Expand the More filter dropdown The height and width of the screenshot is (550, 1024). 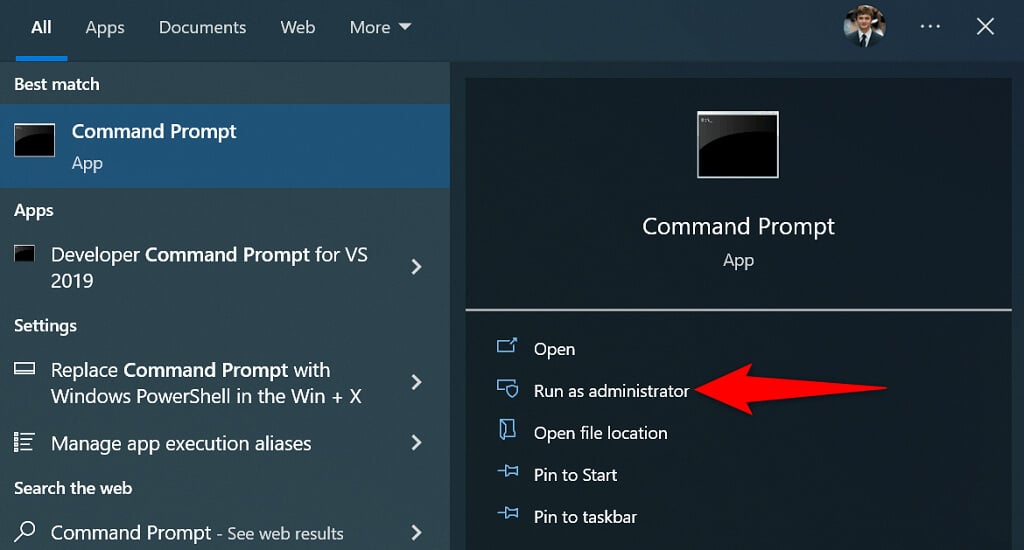(380, 28)
